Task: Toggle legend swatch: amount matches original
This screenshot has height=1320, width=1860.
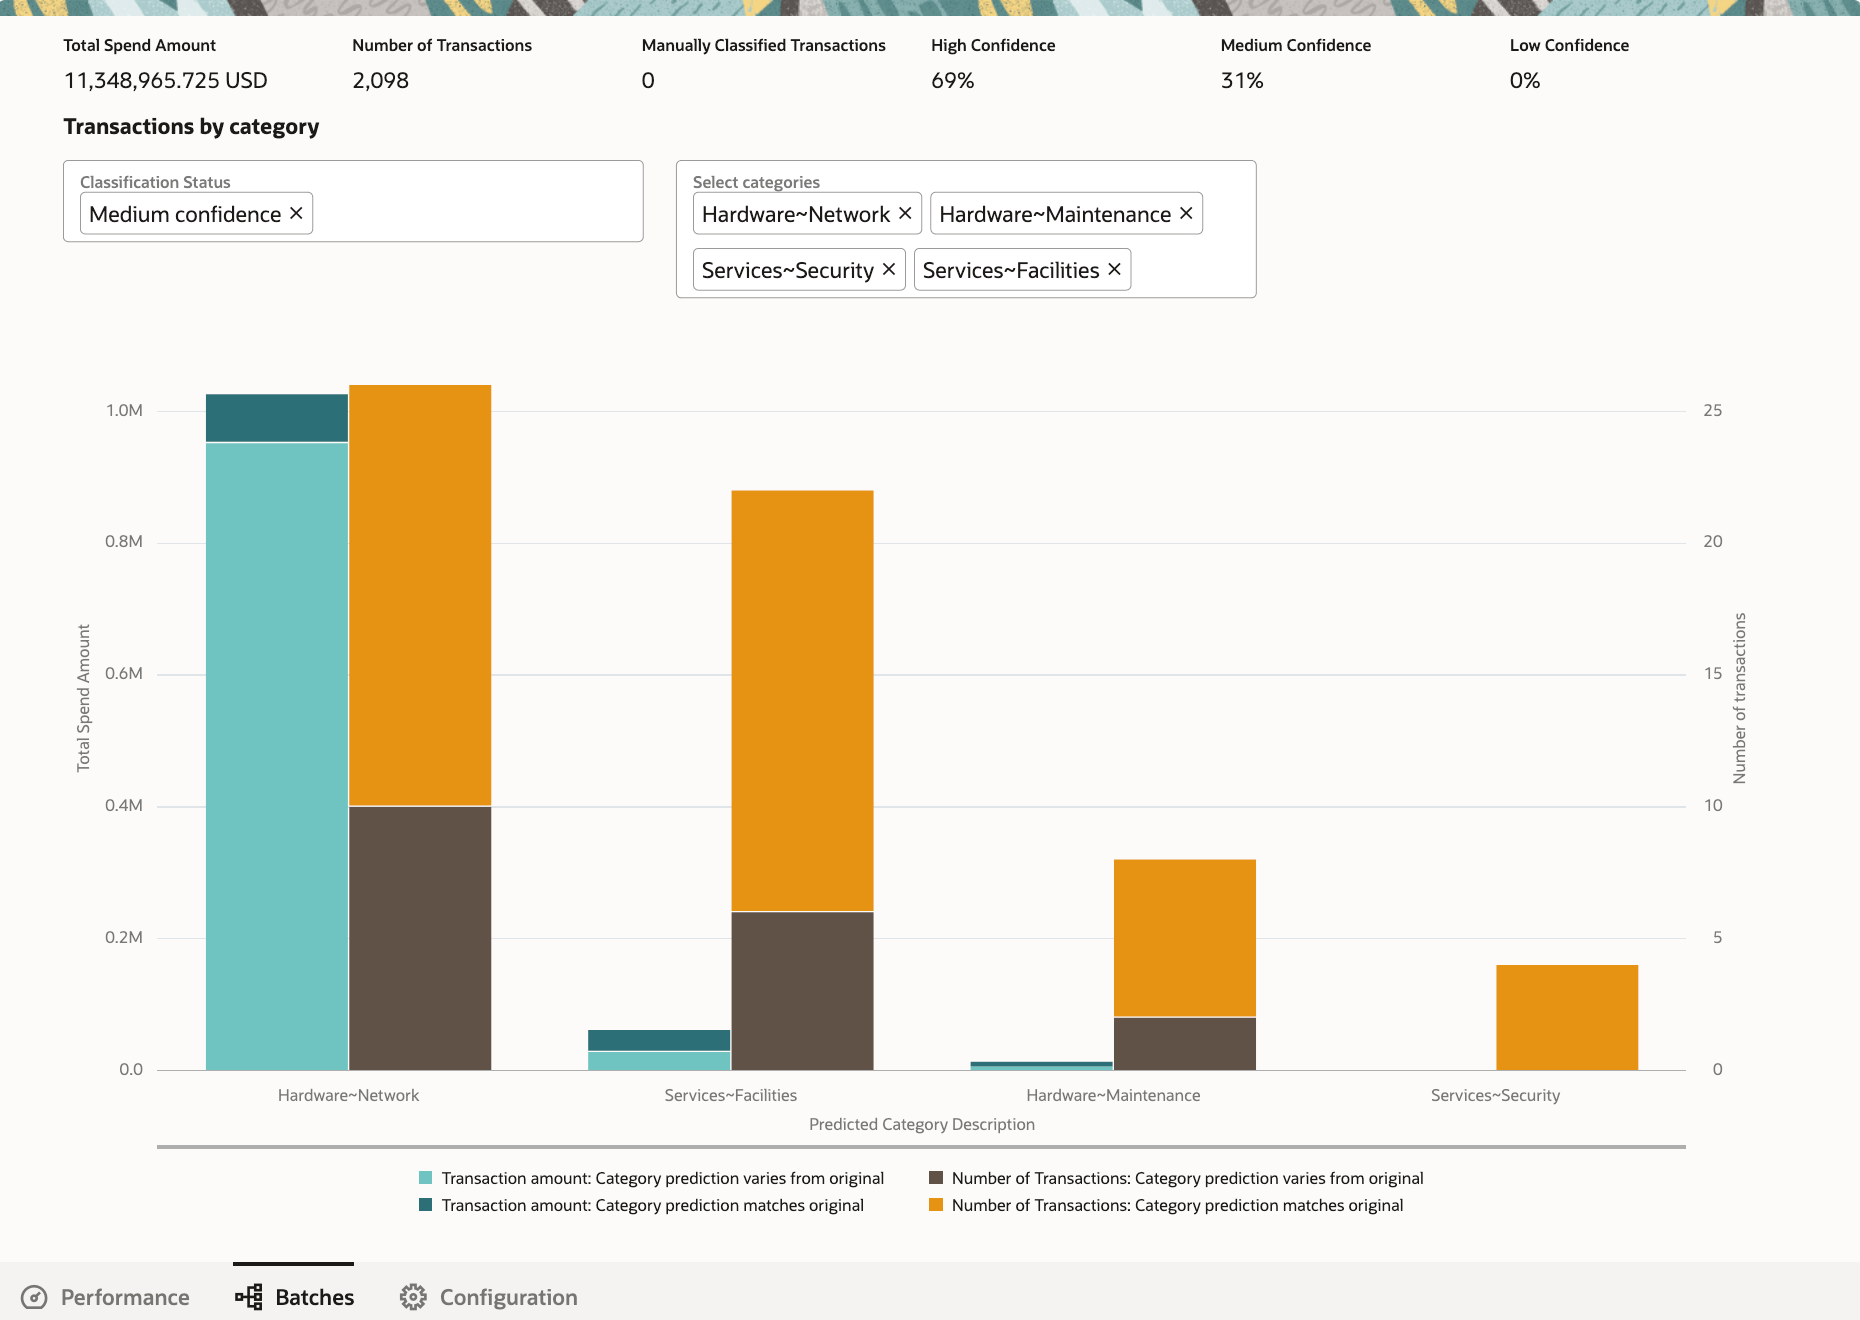Action: (426, 1205)
